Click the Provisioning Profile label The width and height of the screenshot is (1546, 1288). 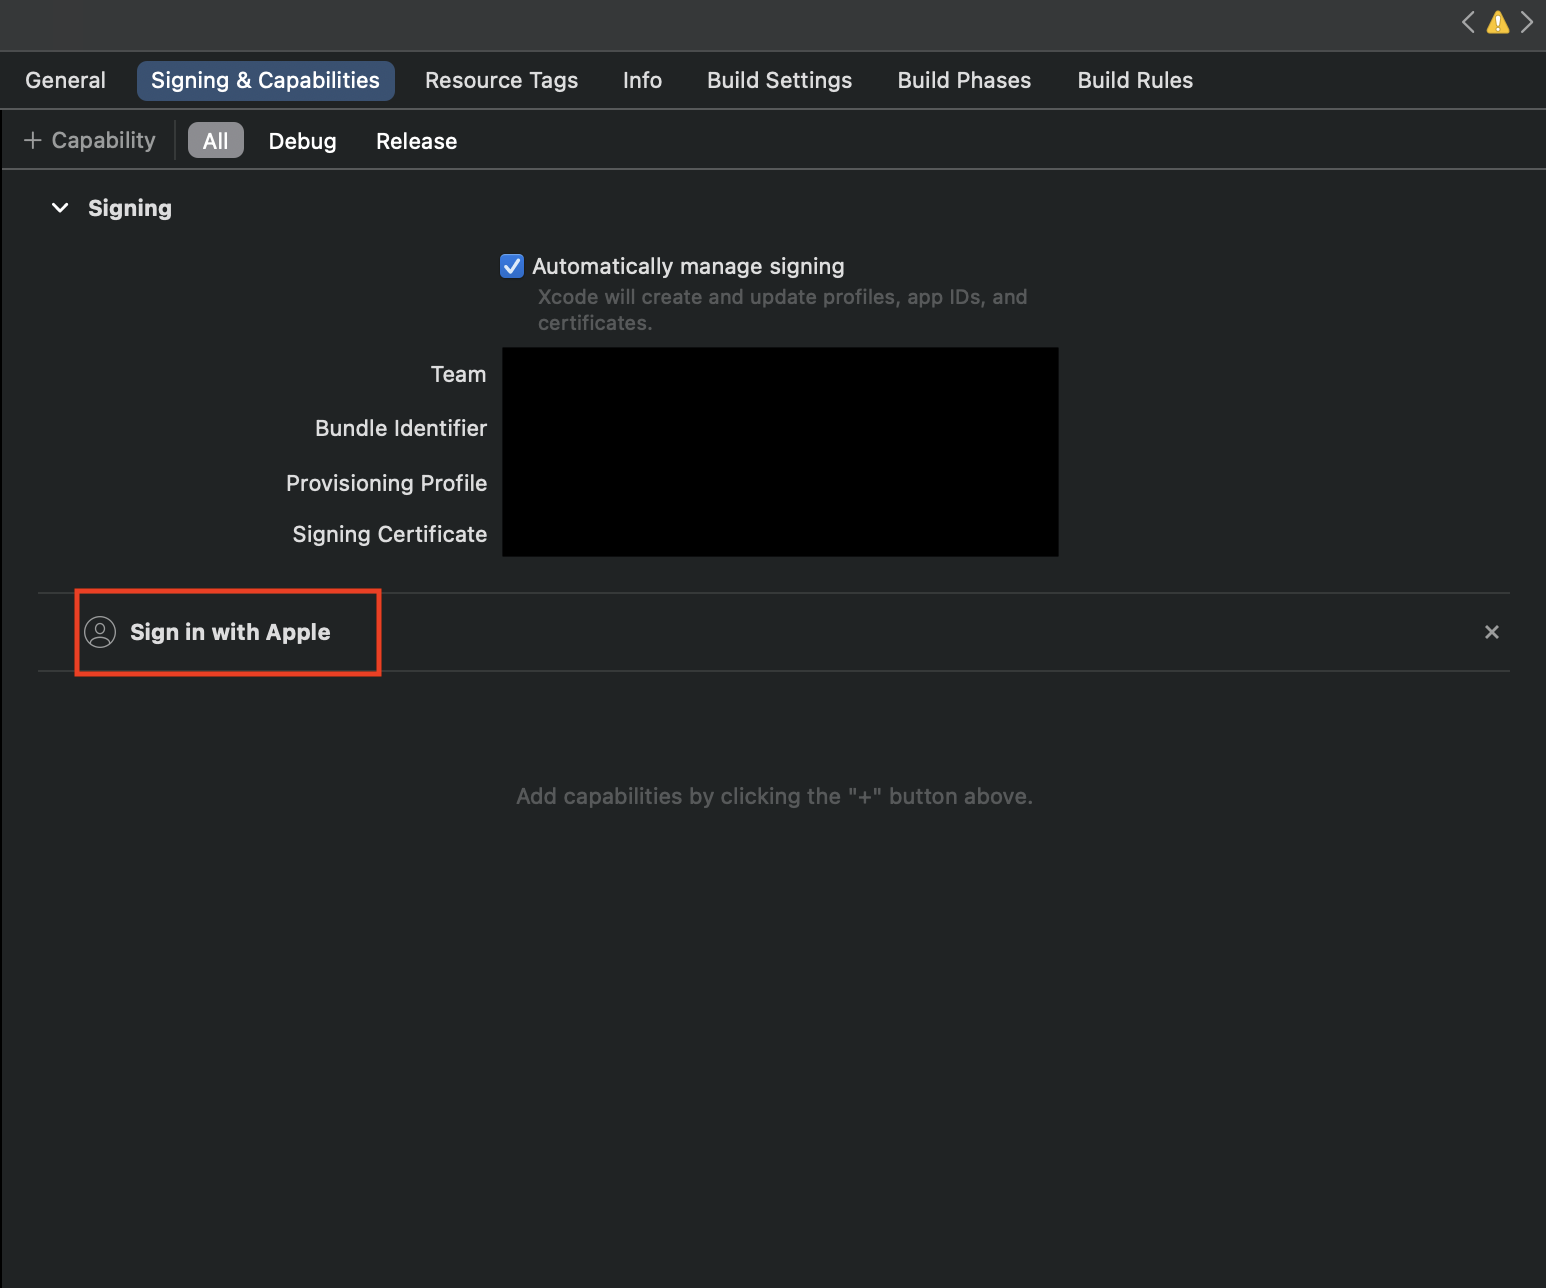coord(386,483)
